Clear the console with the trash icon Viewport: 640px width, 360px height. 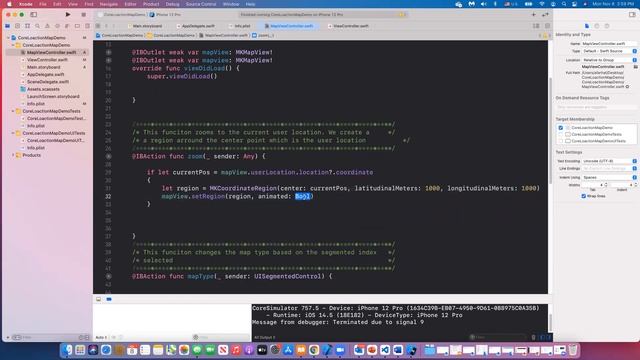[533, 337]
